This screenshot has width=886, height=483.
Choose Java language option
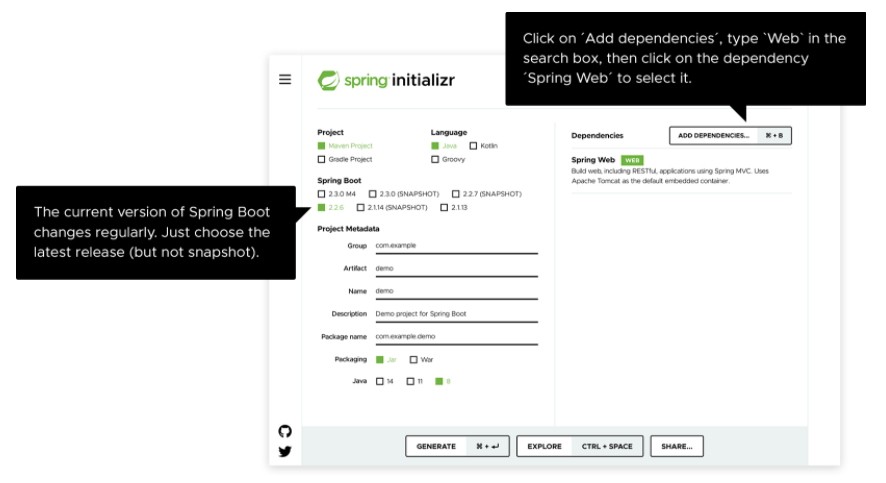point(444,146)
